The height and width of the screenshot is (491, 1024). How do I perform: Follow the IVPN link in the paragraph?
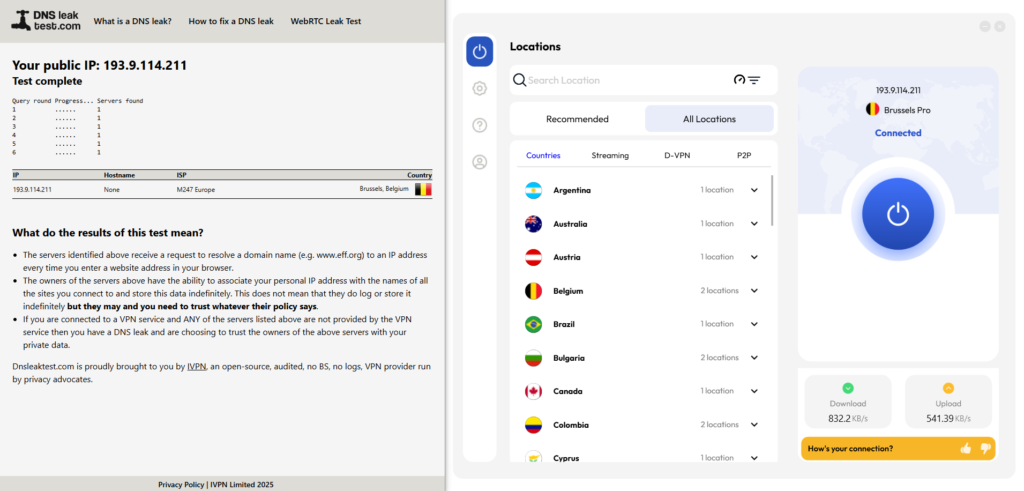197,367
